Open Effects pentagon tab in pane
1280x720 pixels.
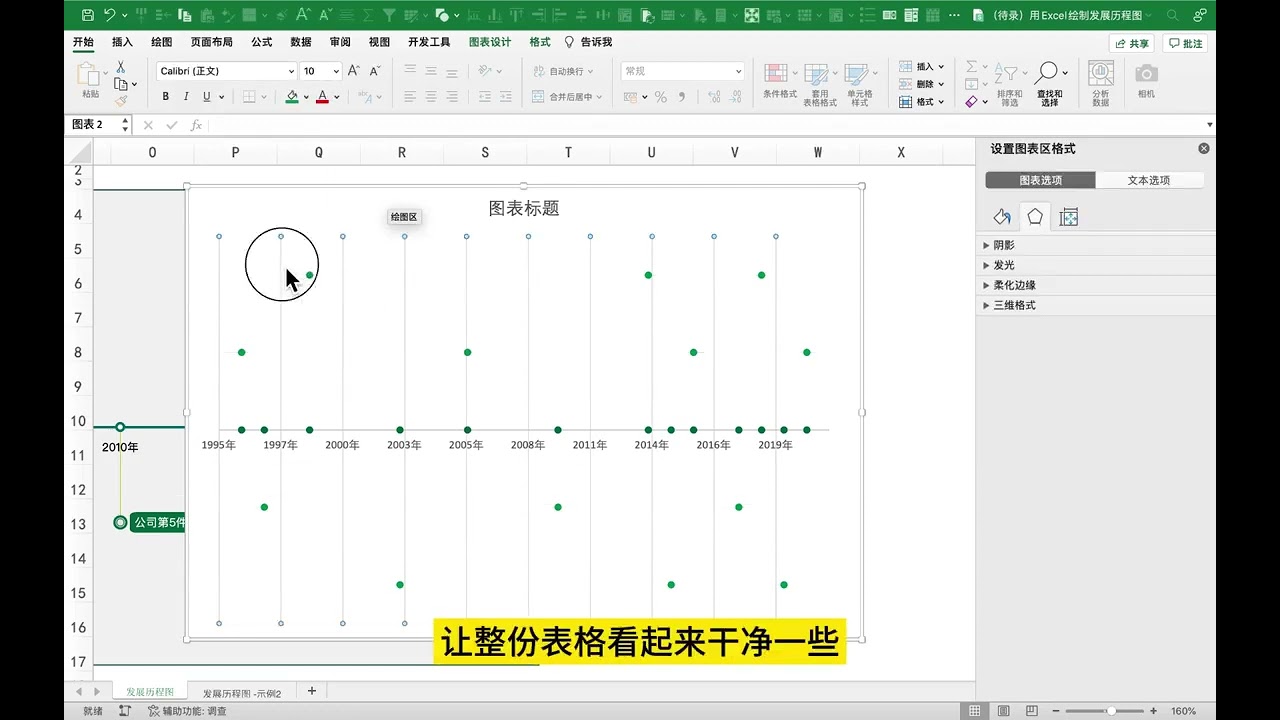click(1035, 217)
